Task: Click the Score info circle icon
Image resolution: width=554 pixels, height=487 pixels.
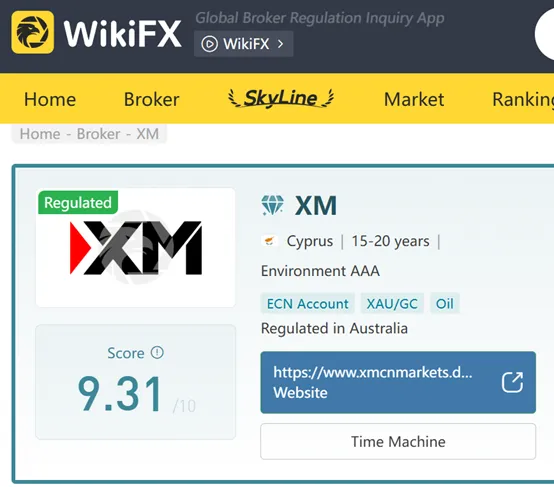Action: 157,352
